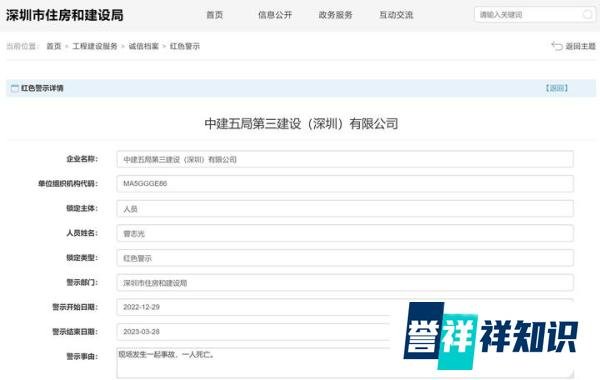
Task: Click the 返回主题 link
Action: [580, 46]
